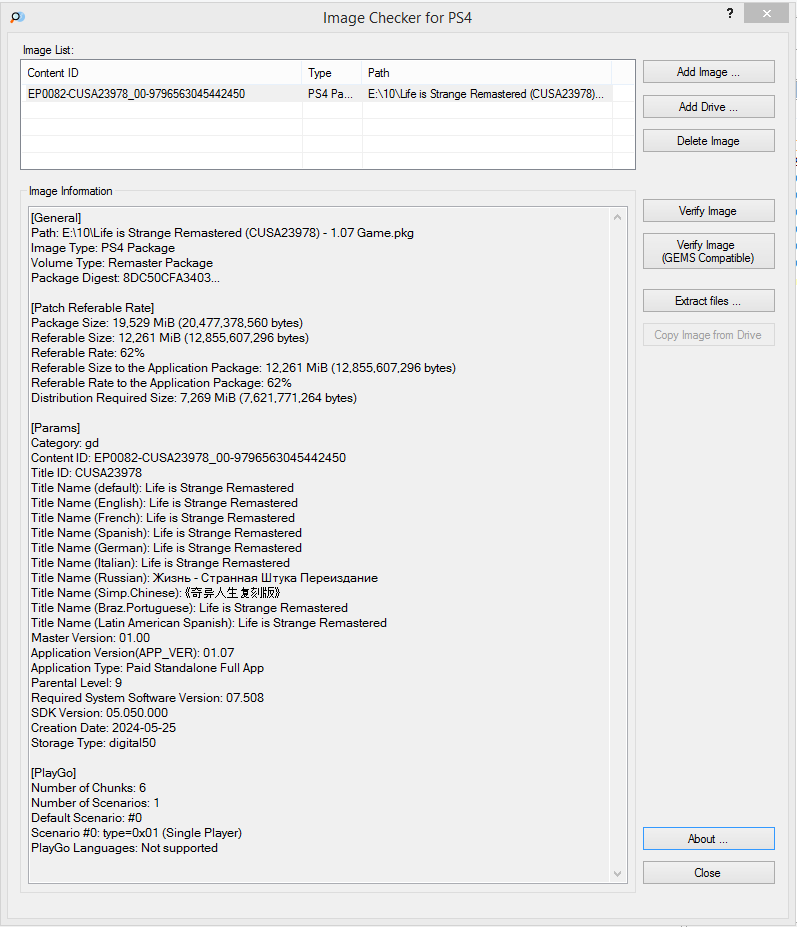This screenshot has width=797, height=927.
Task: Click the help question mark icon
Action: click(730, 14)
